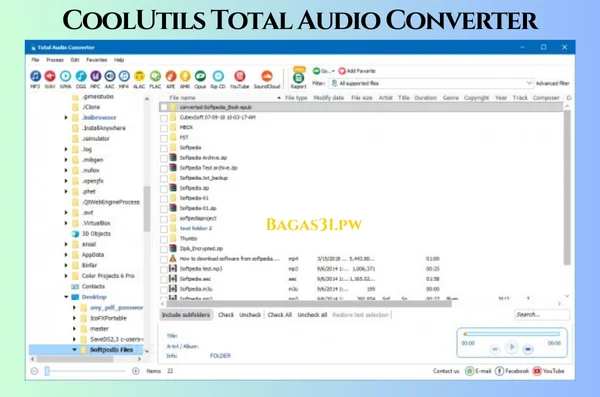Choose the Opus format icon
Screen dimensions: 600x397
(x=200, y=76)
